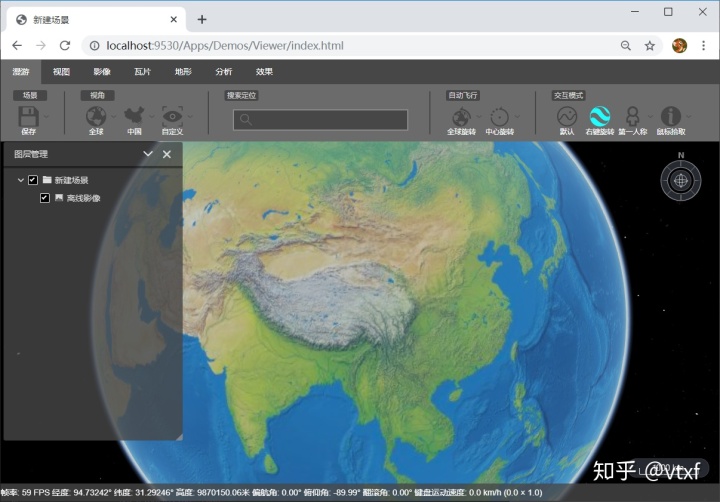Choose the 第一人称 person icon
The image size is (720, 502).
pos(633,116)
